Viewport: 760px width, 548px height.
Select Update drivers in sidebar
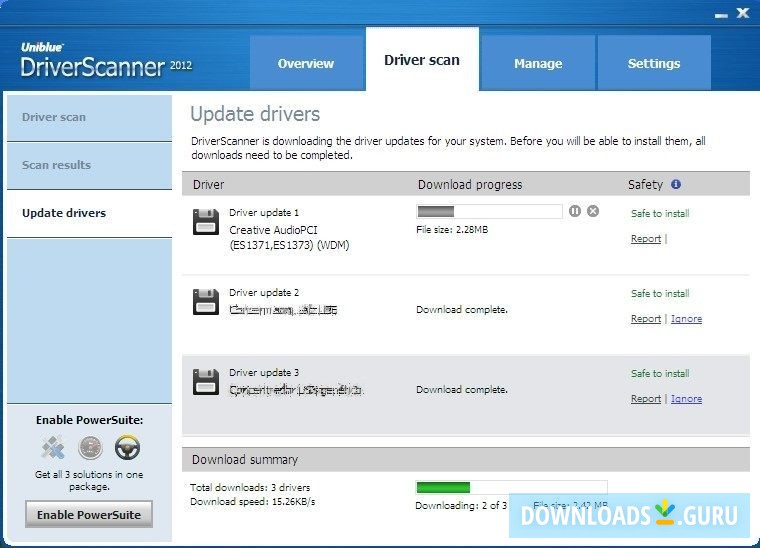89,213
